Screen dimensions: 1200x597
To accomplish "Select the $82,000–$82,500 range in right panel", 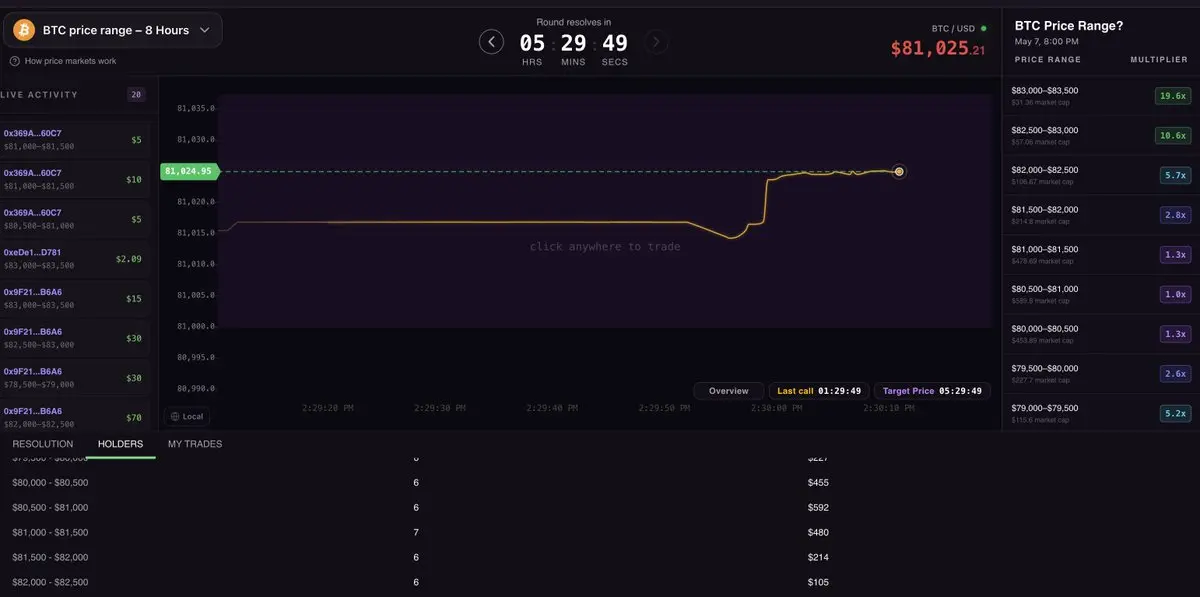I will click(1101, 175).
